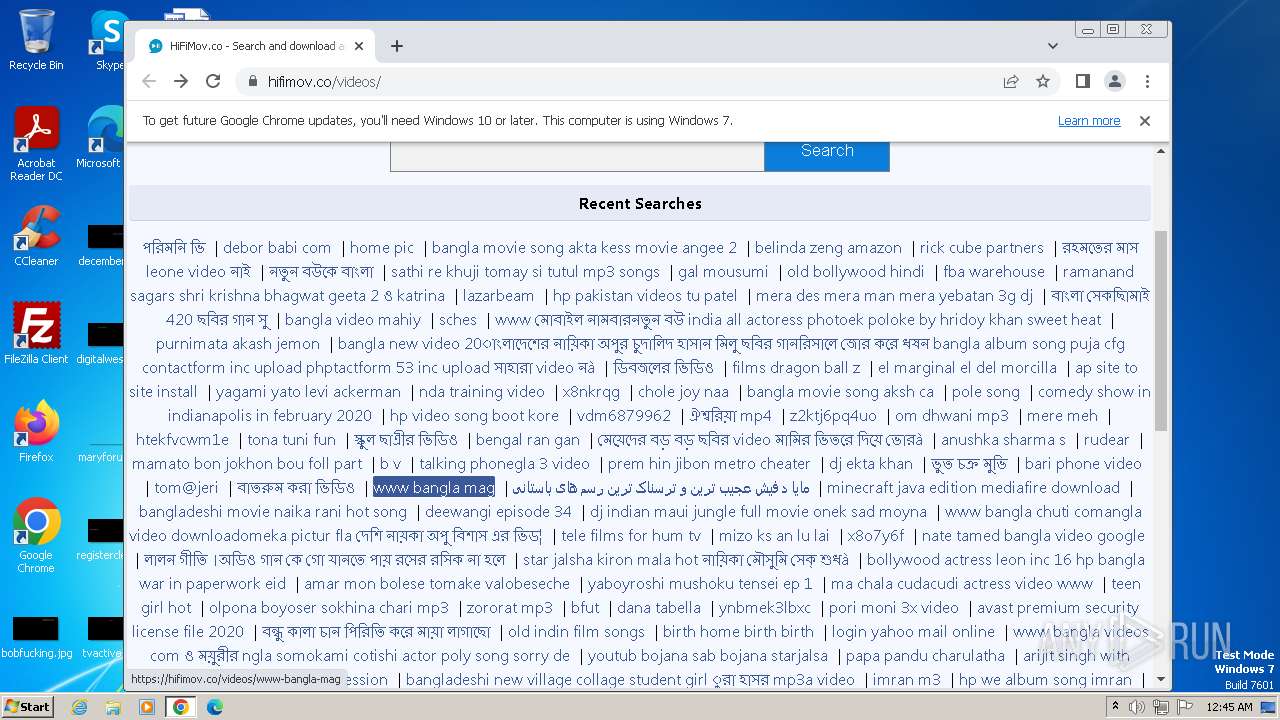
Task: Open 'rick cube partners' search link
Action: click(982, 248)
